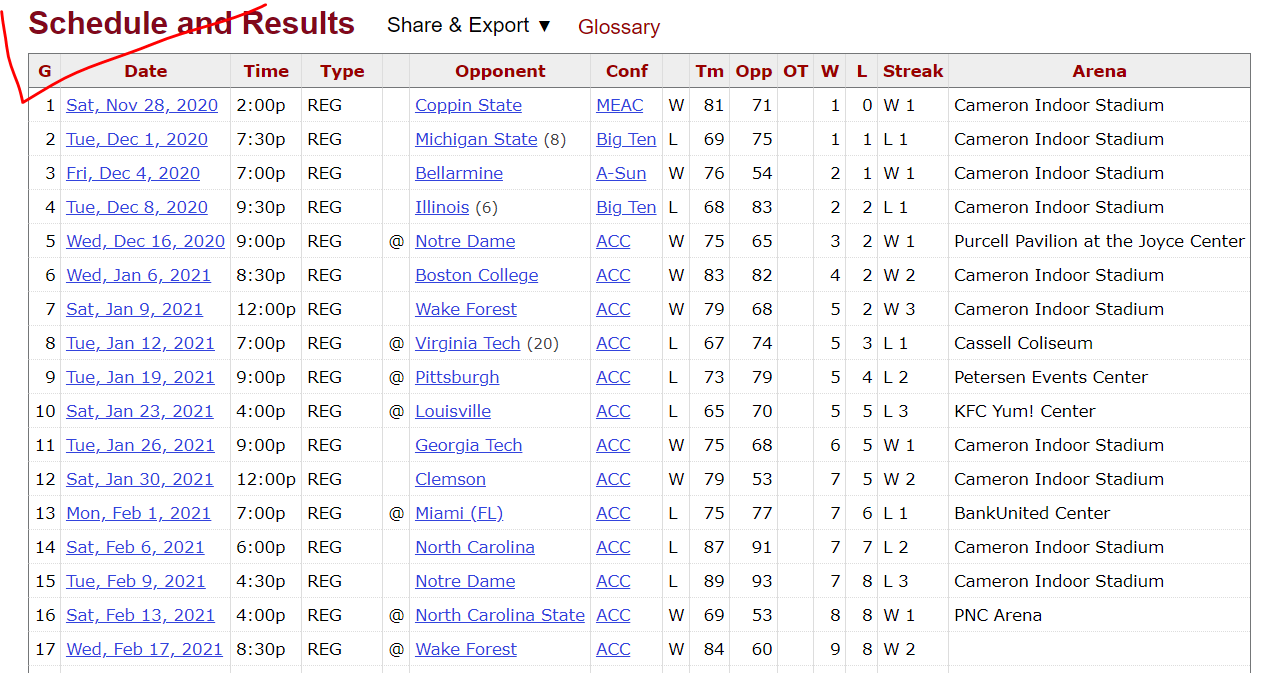Sort table by Opponent column header
The image size is (1265, 673).
(x=500, y=71)
